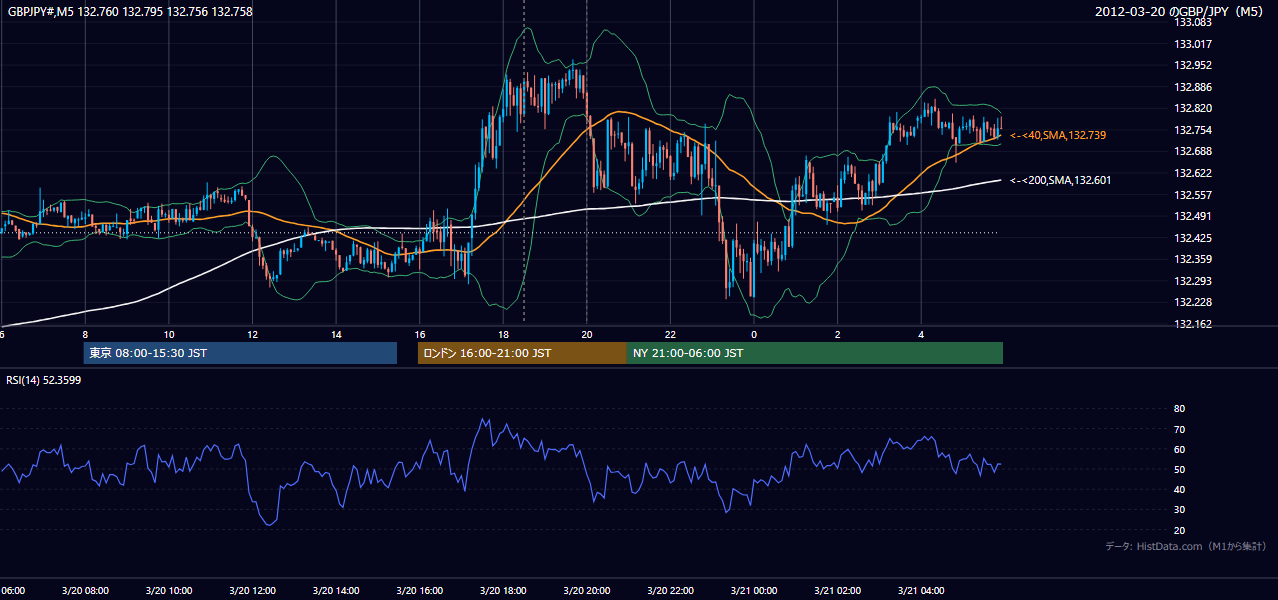Click the bottom time label 3/20 08:00
This screenshot has width=1278, height=600.
tap(84, 591)
